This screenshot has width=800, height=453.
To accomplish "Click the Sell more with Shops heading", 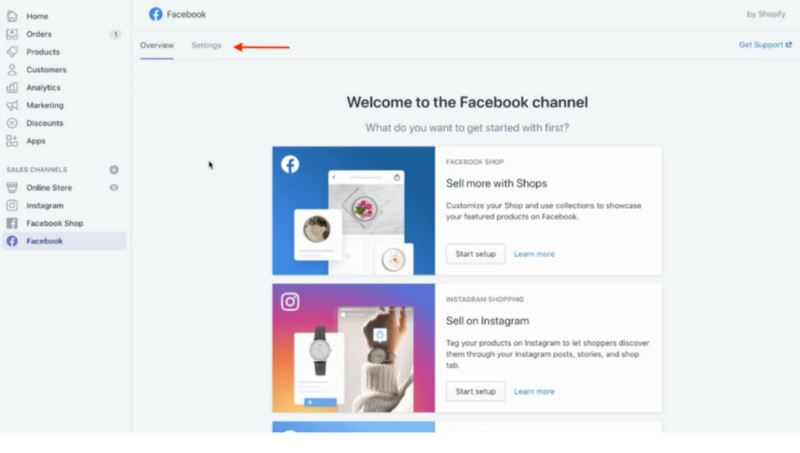I will tap(496, 184).
